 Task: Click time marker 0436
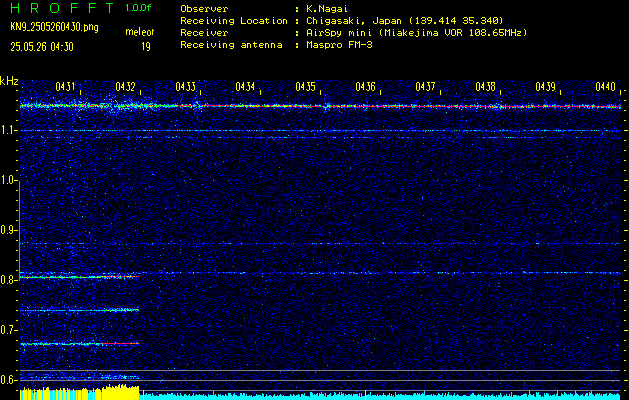(x=365, y=86)
